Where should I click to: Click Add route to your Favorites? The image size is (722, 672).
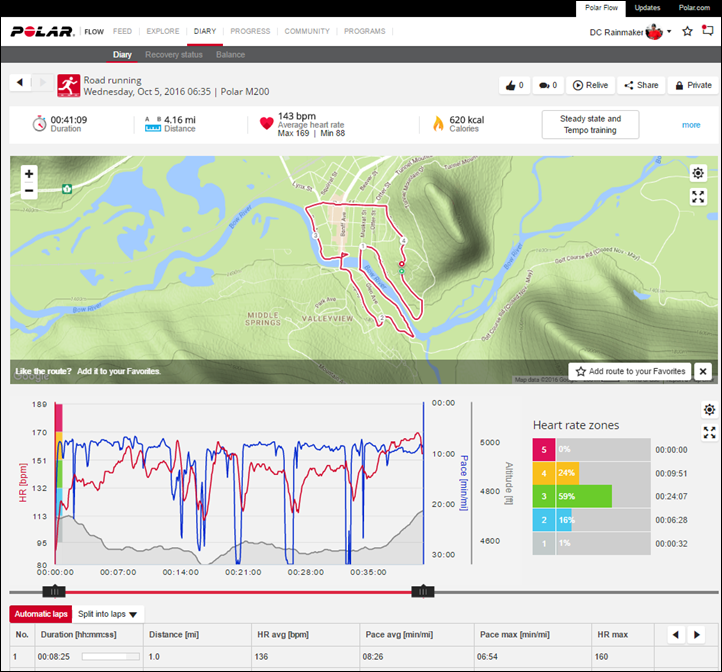(629, 371)
